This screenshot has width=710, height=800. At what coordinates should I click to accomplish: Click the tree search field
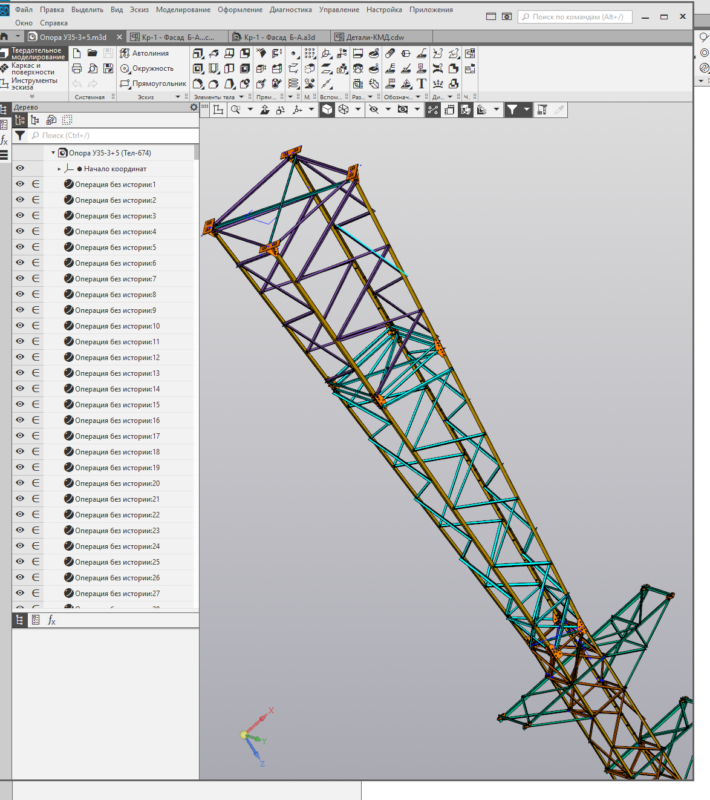coord(110,135)
